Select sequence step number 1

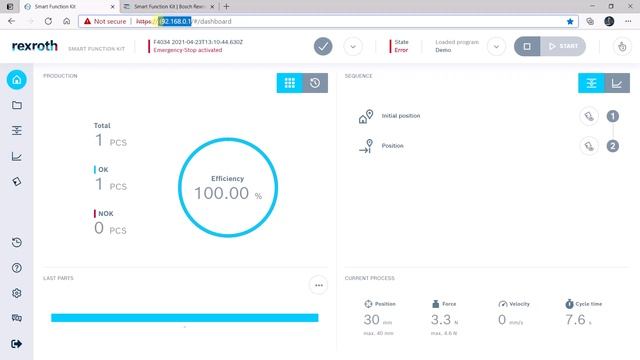pos(613,116)
